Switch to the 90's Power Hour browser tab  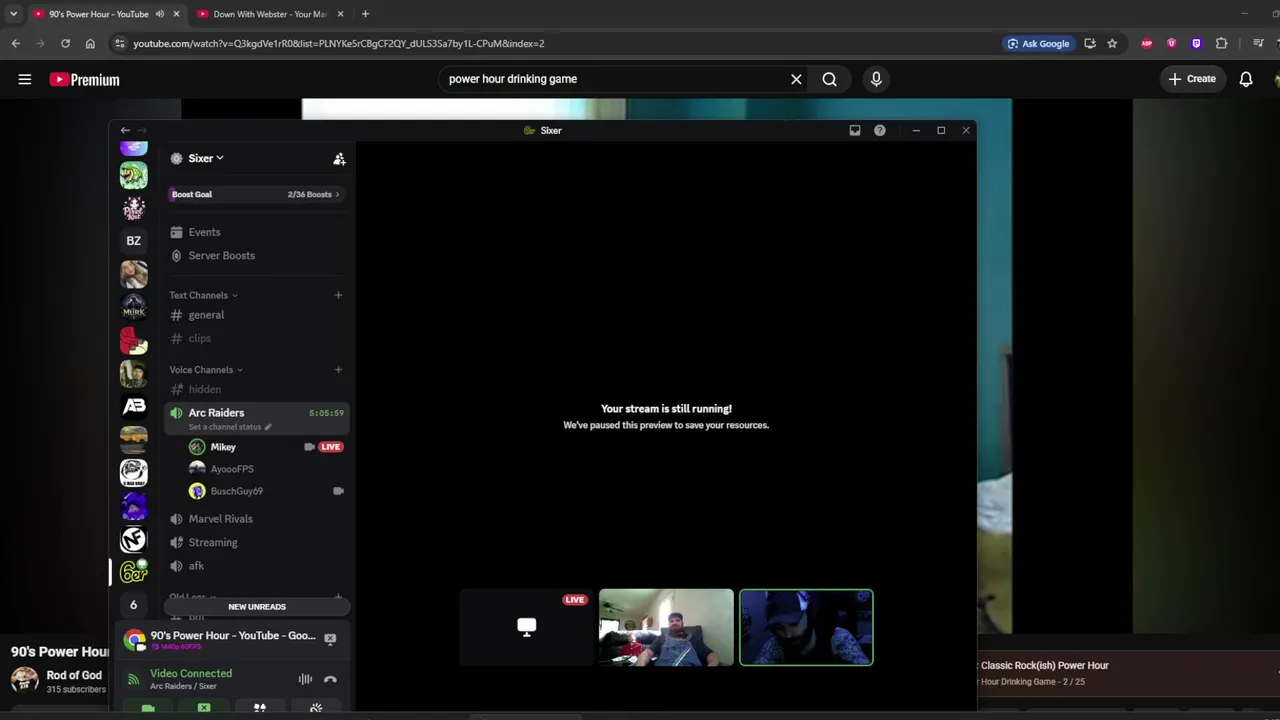(98, 14)
